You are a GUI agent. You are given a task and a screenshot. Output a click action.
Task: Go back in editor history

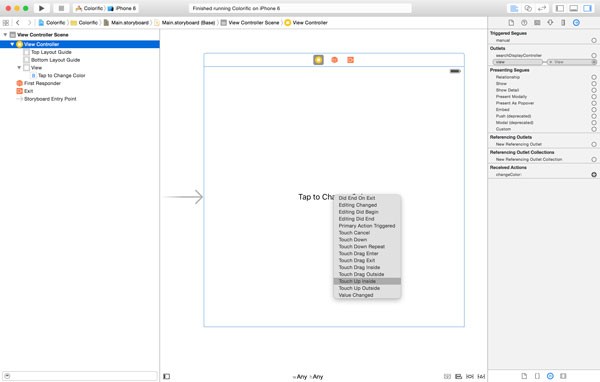(x=18, y=23)
